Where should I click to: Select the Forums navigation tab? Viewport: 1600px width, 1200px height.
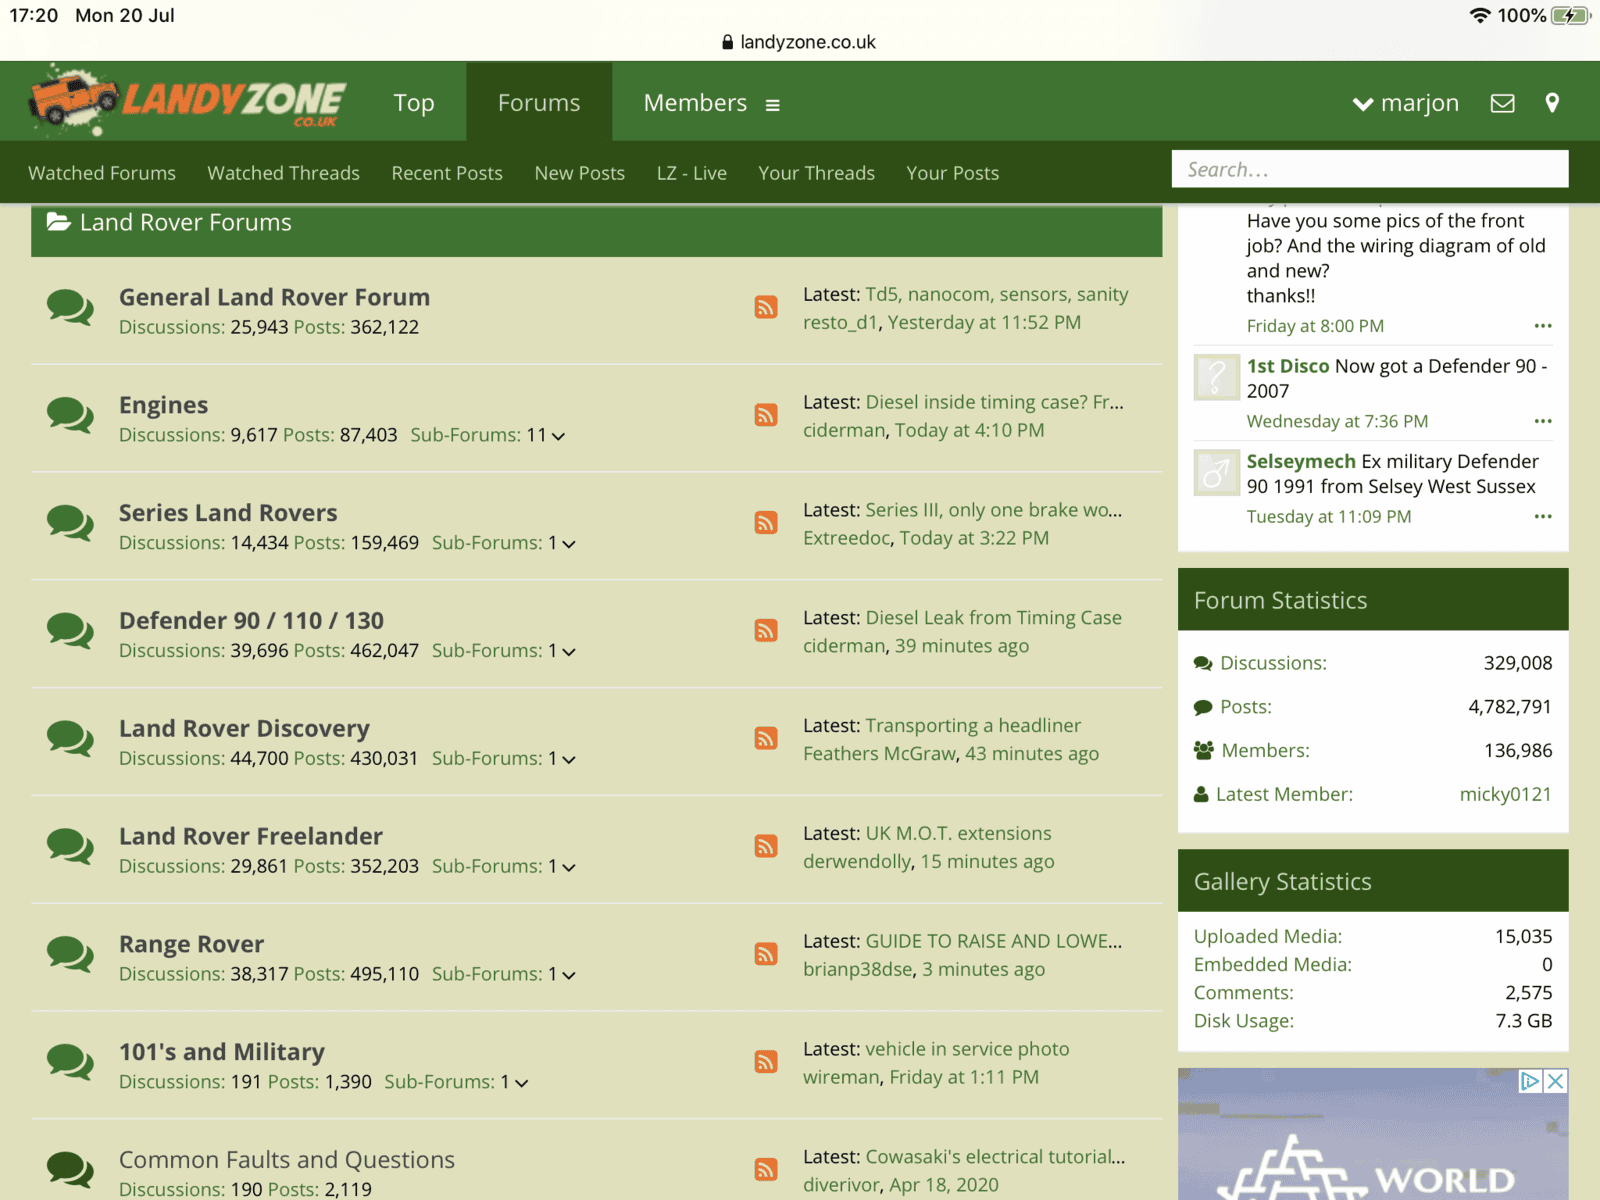click(x=539, y=103)
